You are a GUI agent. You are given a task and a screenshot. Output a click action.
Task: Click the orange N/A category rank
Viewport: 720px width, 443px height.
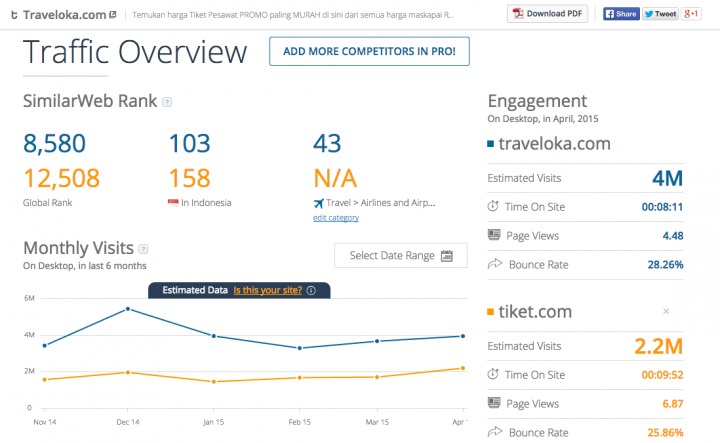point(335,178)
